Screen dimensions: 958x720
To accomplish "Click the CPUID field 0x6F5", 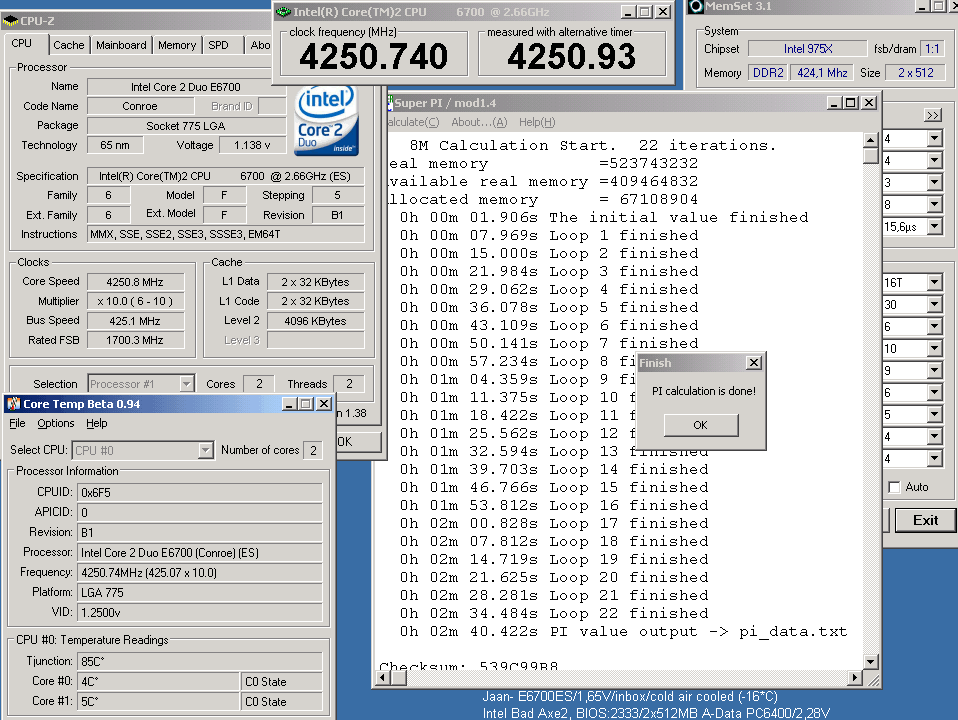I will tap(200, 493).
